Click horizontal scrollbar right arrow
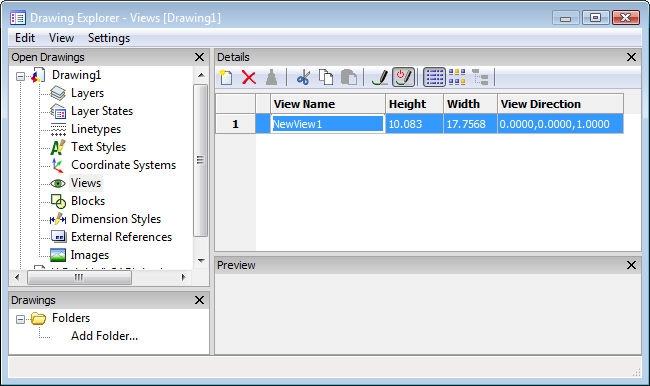This screenshot has height=386, width=650. coord(183,277)
